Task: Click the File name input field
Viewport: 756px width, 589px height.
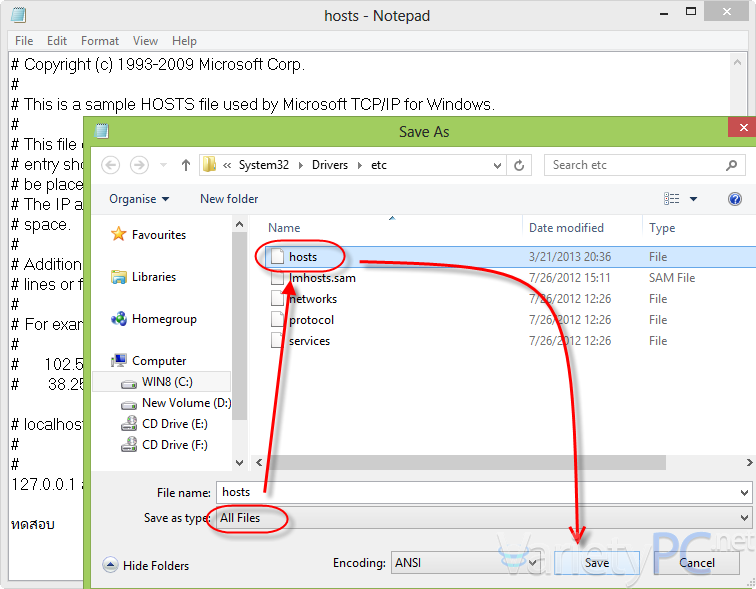Action: (480, 492)
